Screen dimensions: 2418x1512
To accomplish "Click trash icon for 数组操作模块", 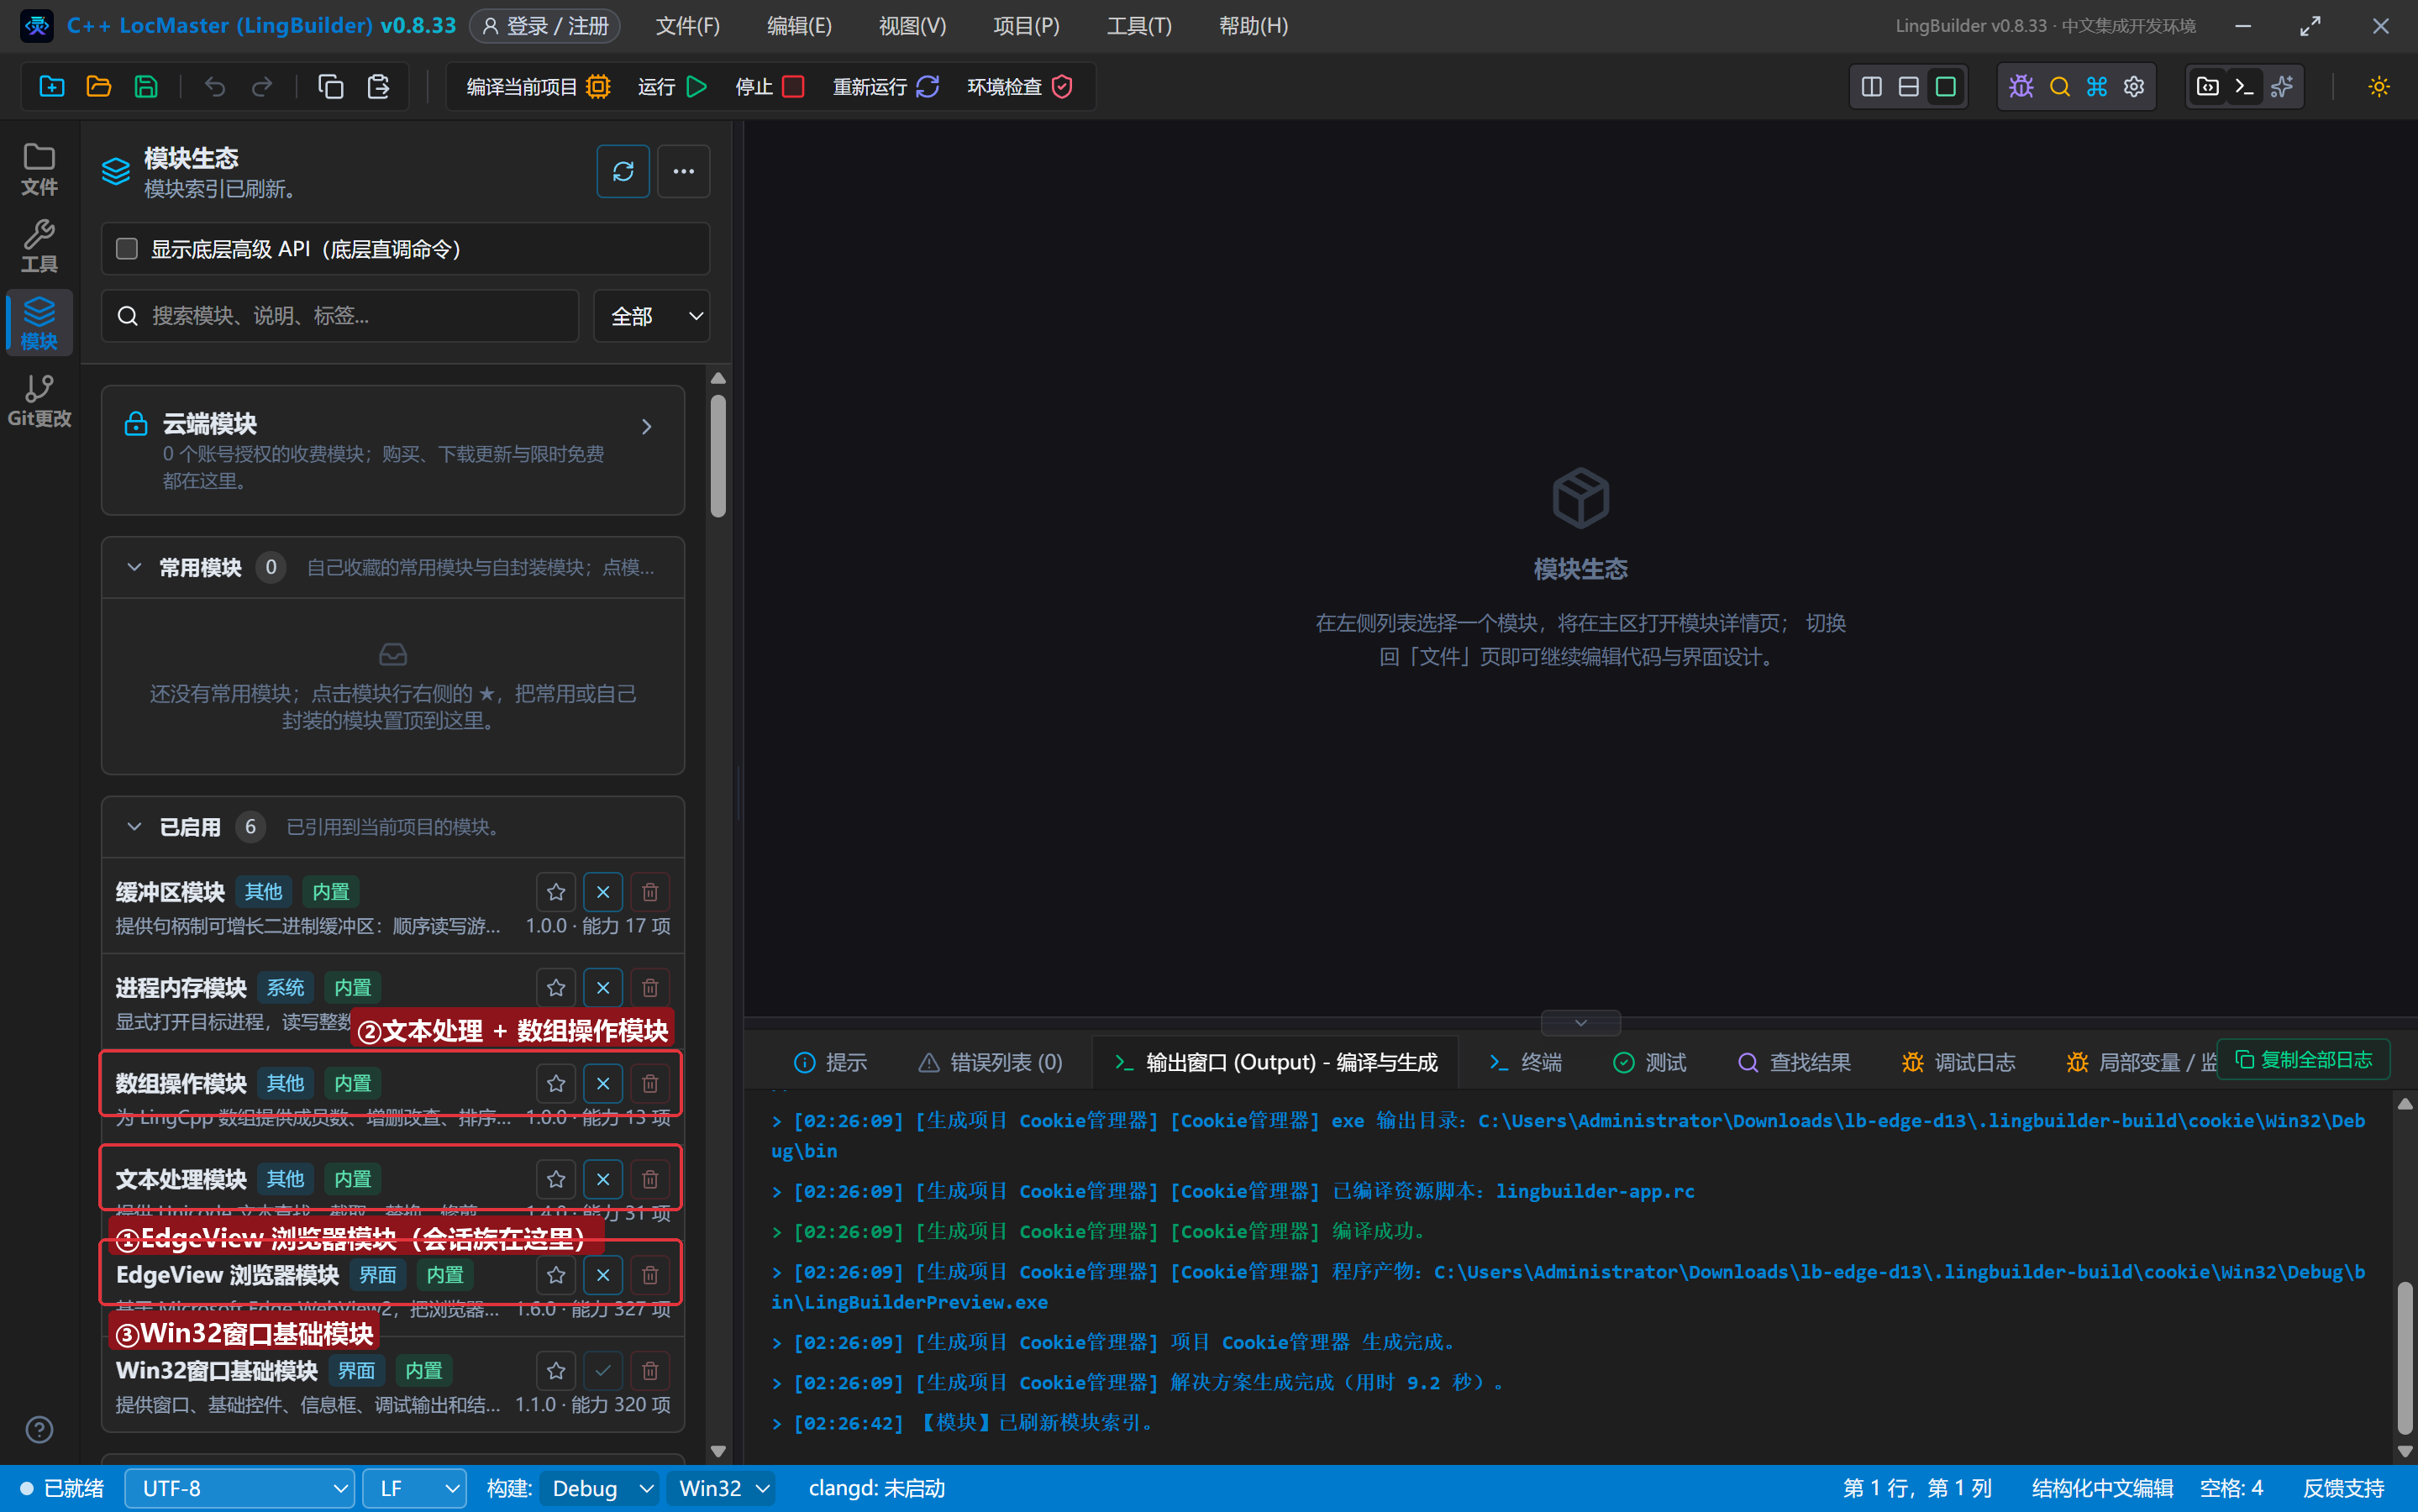I will (650, 1084).
